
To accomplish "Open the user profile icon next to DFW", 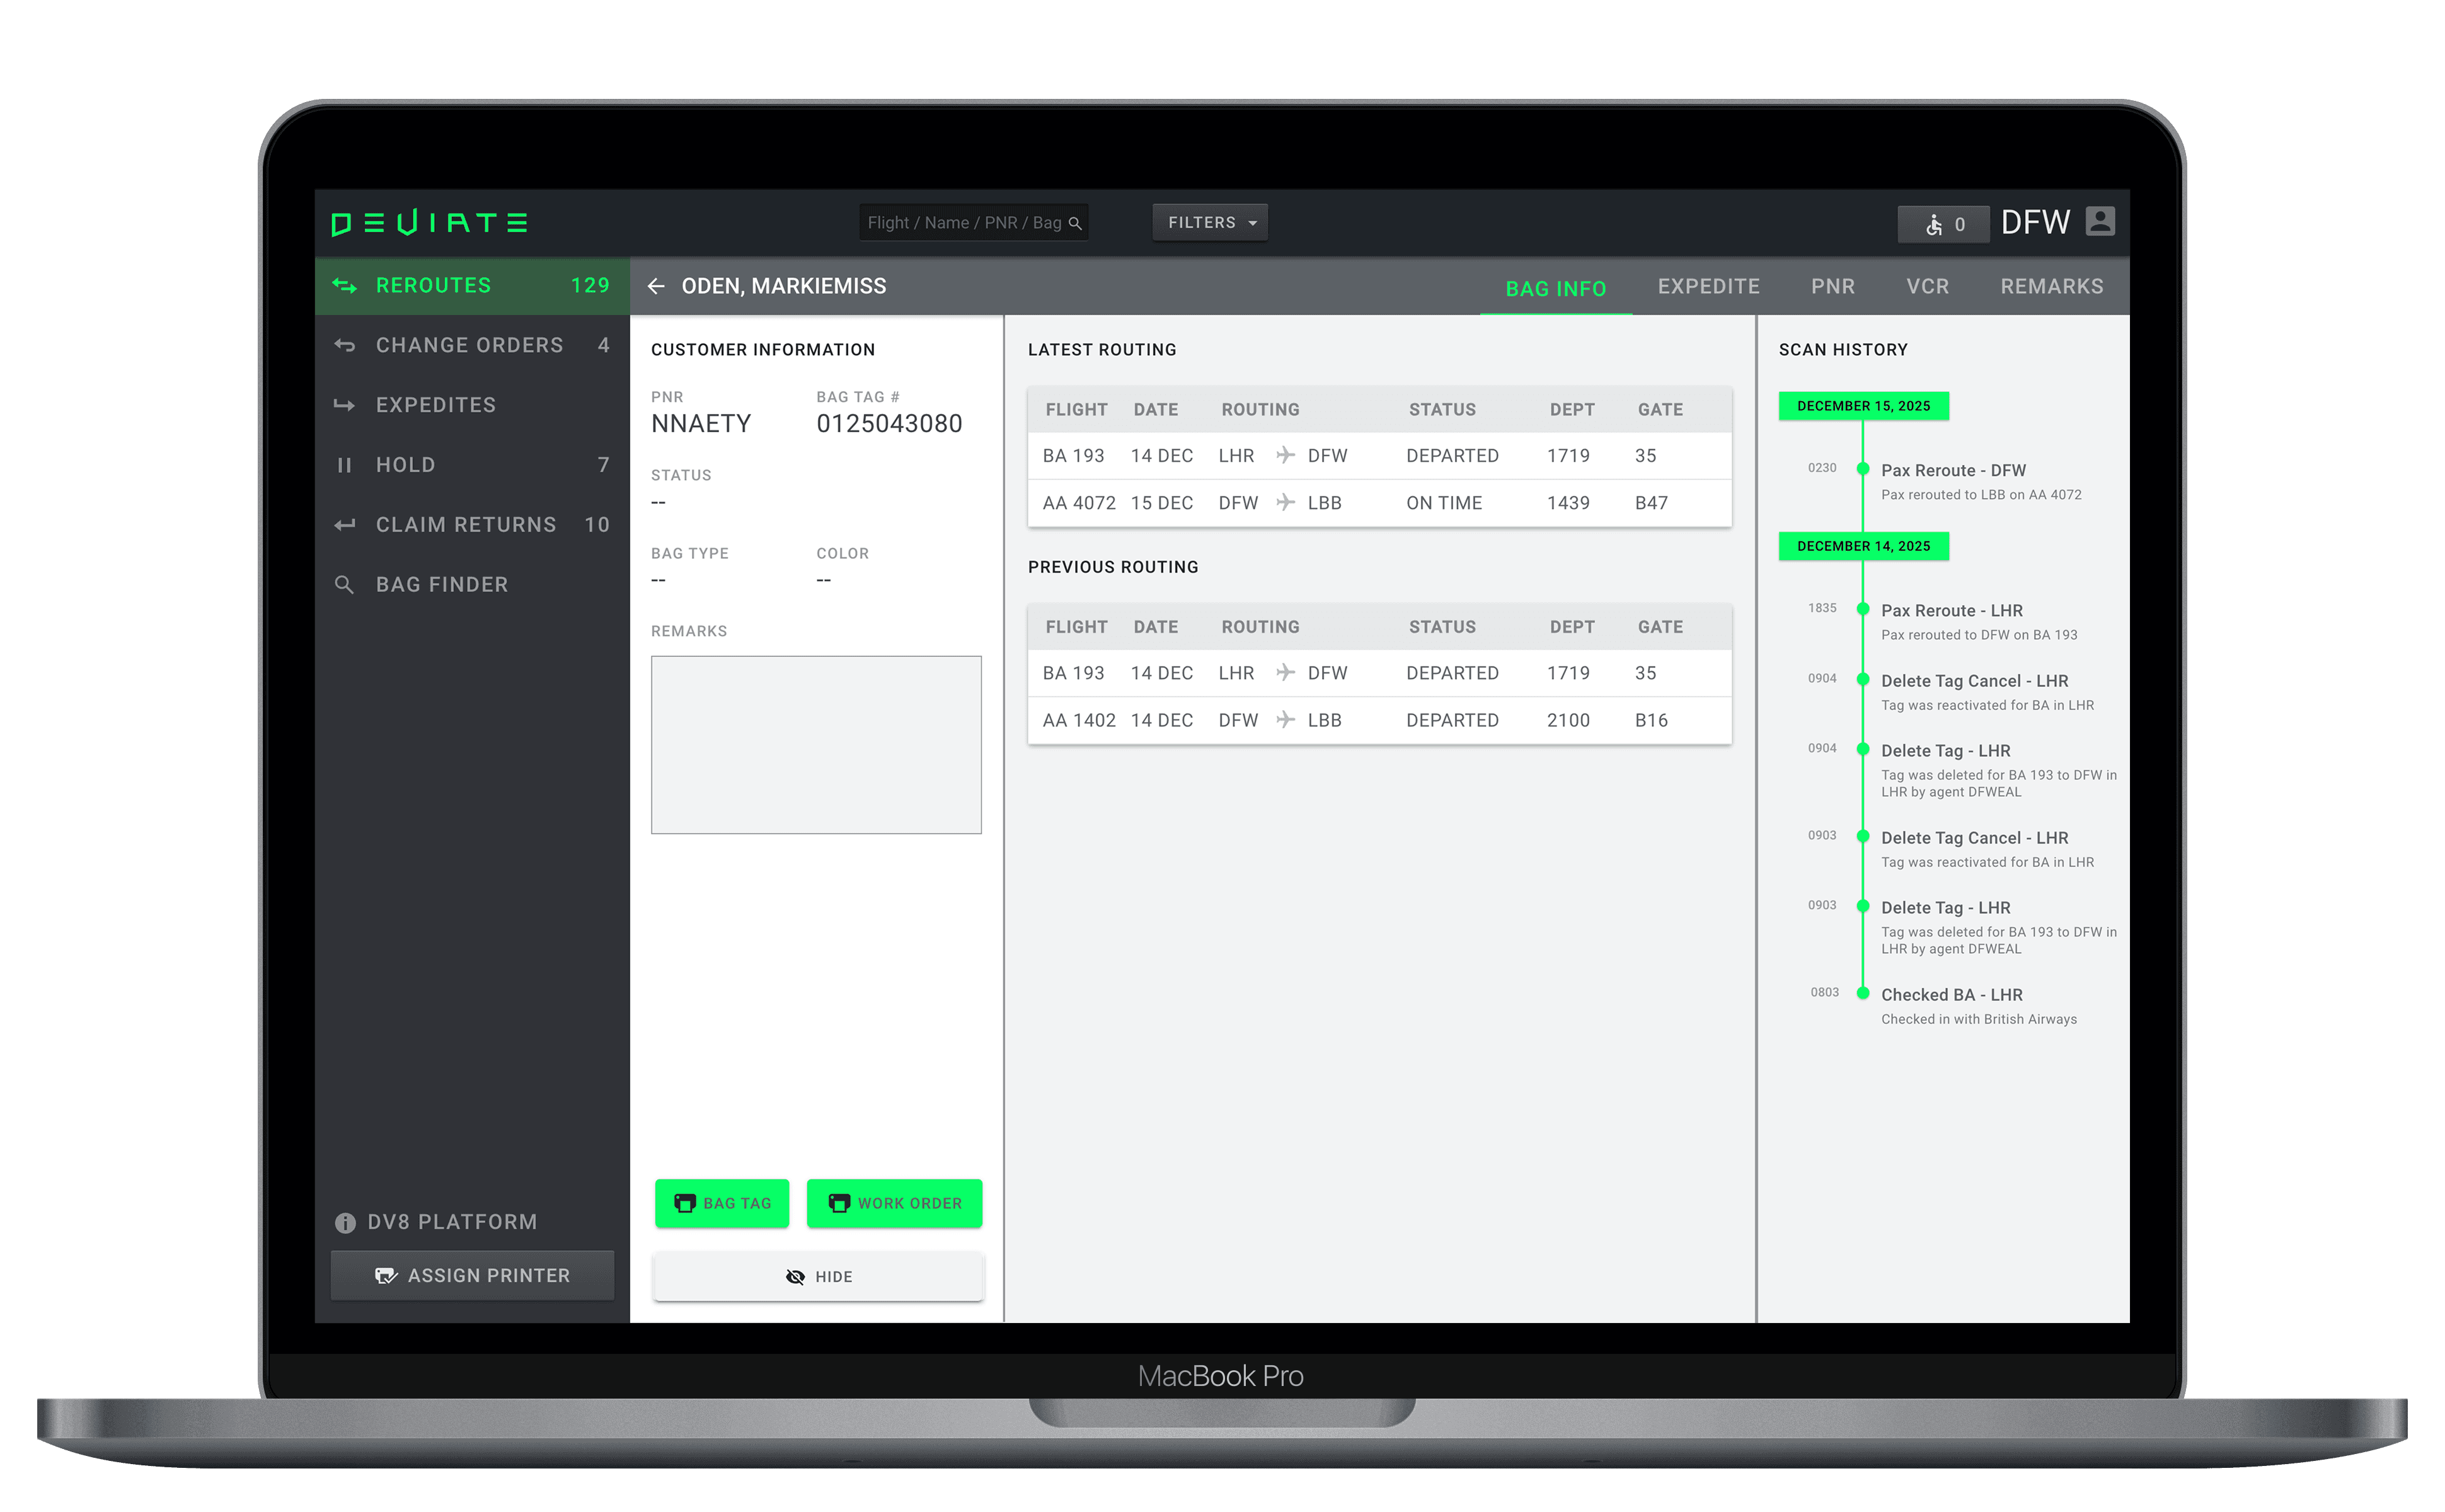I will tap(2100, 222).
